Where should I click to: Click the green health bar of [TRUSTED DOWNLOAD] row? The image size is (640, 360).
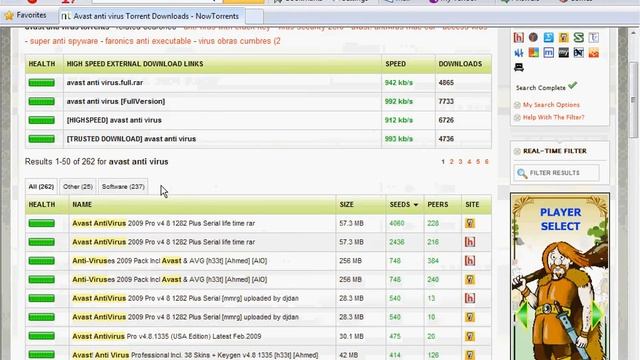[x=42, y=139]
